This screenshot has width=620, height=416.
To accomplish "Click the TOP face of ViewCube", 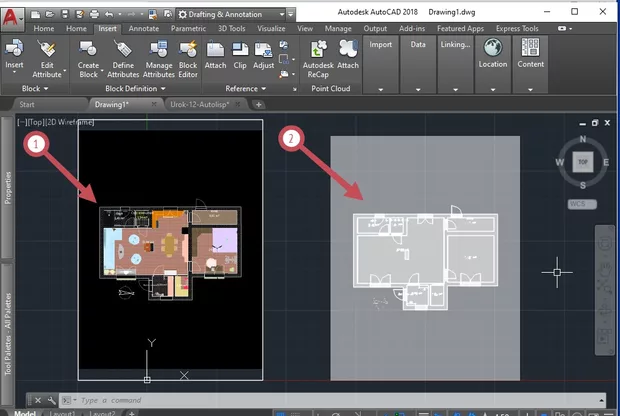I will point(581,161).
